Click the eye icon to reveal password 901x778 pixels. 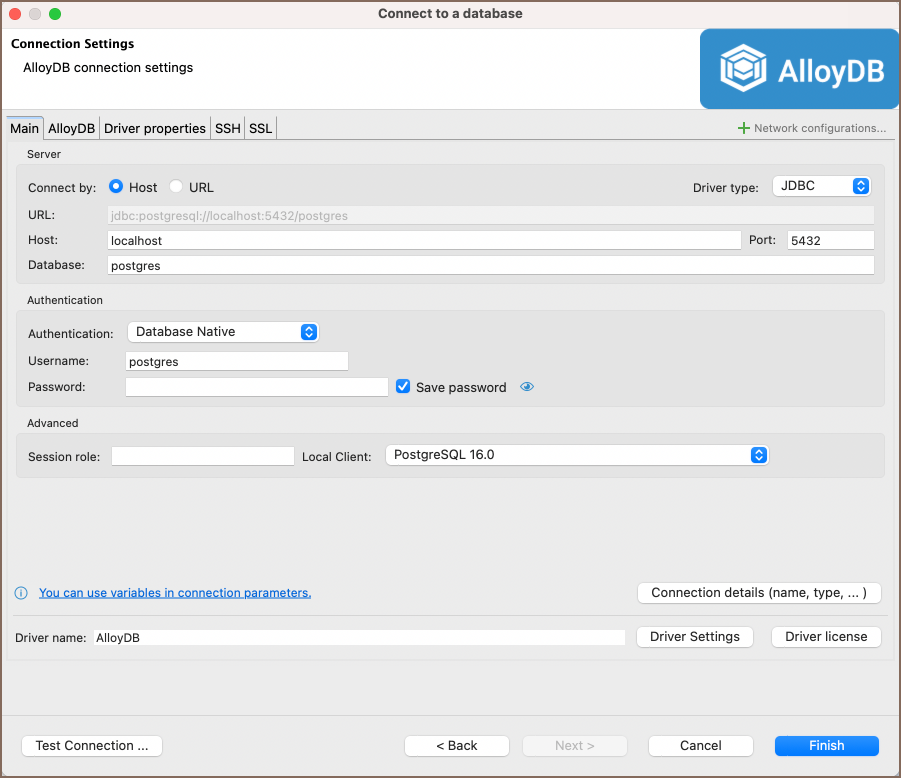527,387
